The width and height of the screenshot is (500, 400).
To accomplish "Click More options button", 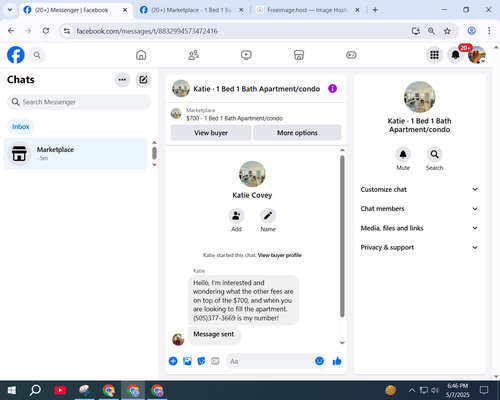I will 297,133.
